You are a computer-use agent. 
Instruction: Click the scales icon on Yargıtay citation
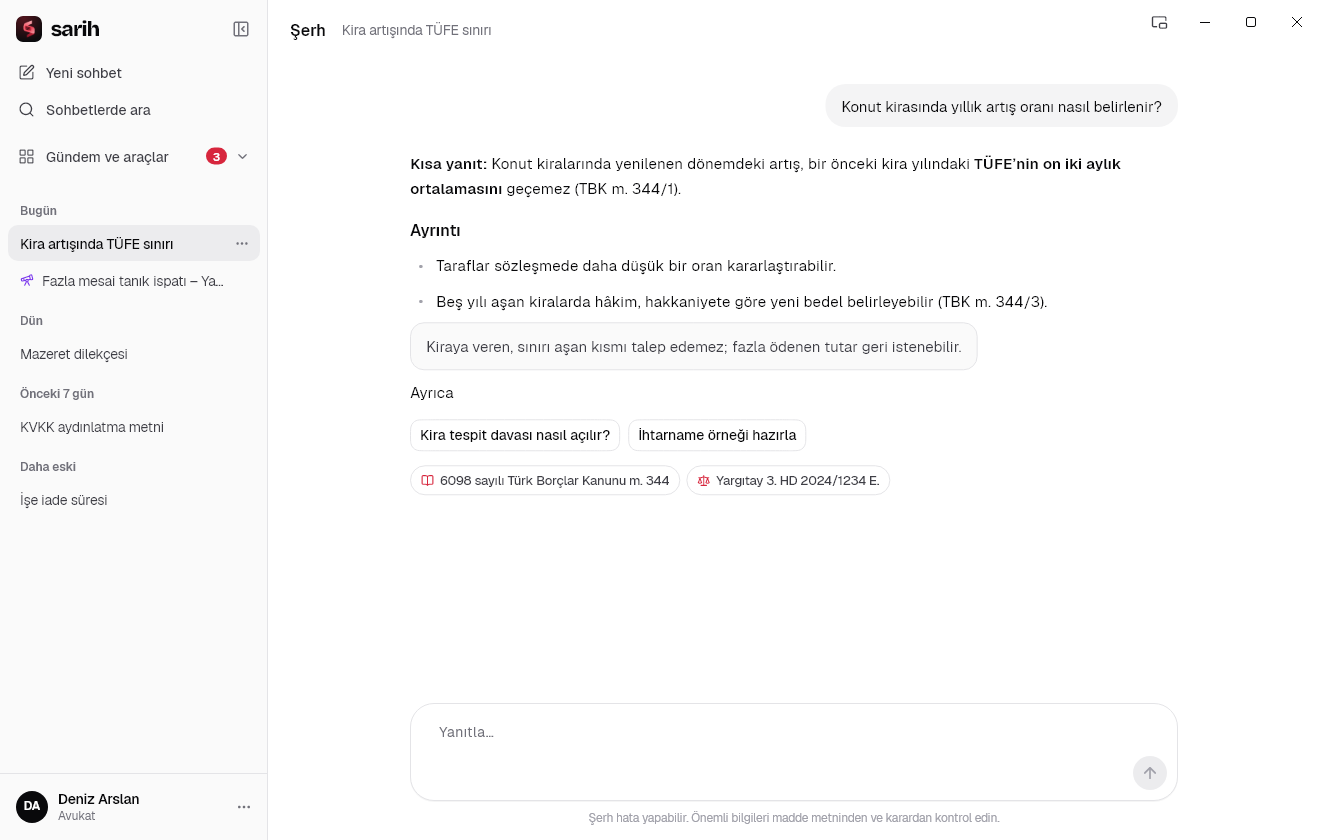[x=704, y=481]
